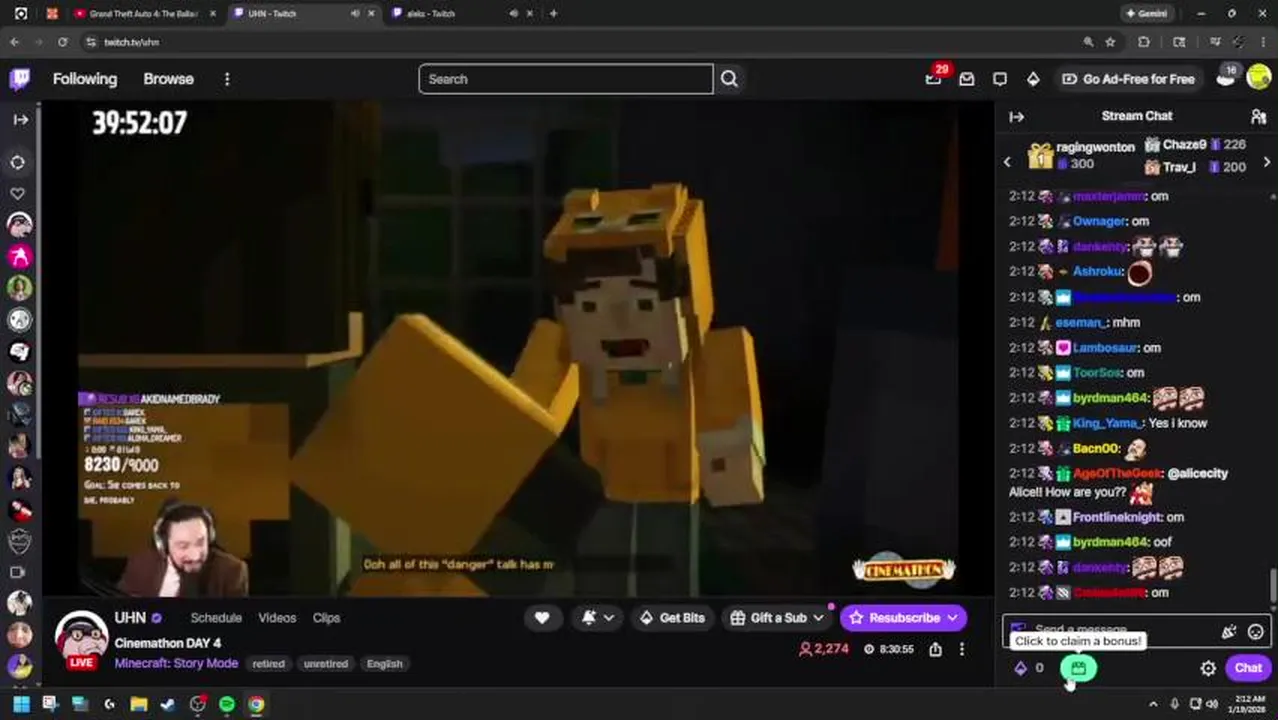Click the unretired stream tag
Image resolution: width=1278 pixels, height=720 pixels.
[325, 664]
